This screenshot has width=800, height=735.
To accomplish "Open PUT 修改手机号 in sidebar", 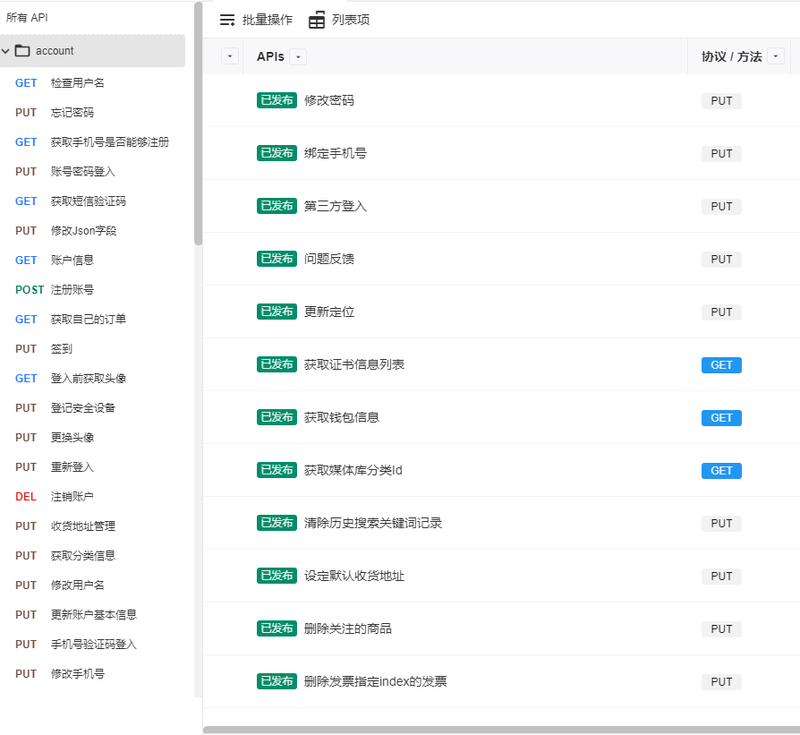I will [x=92, y=674].
